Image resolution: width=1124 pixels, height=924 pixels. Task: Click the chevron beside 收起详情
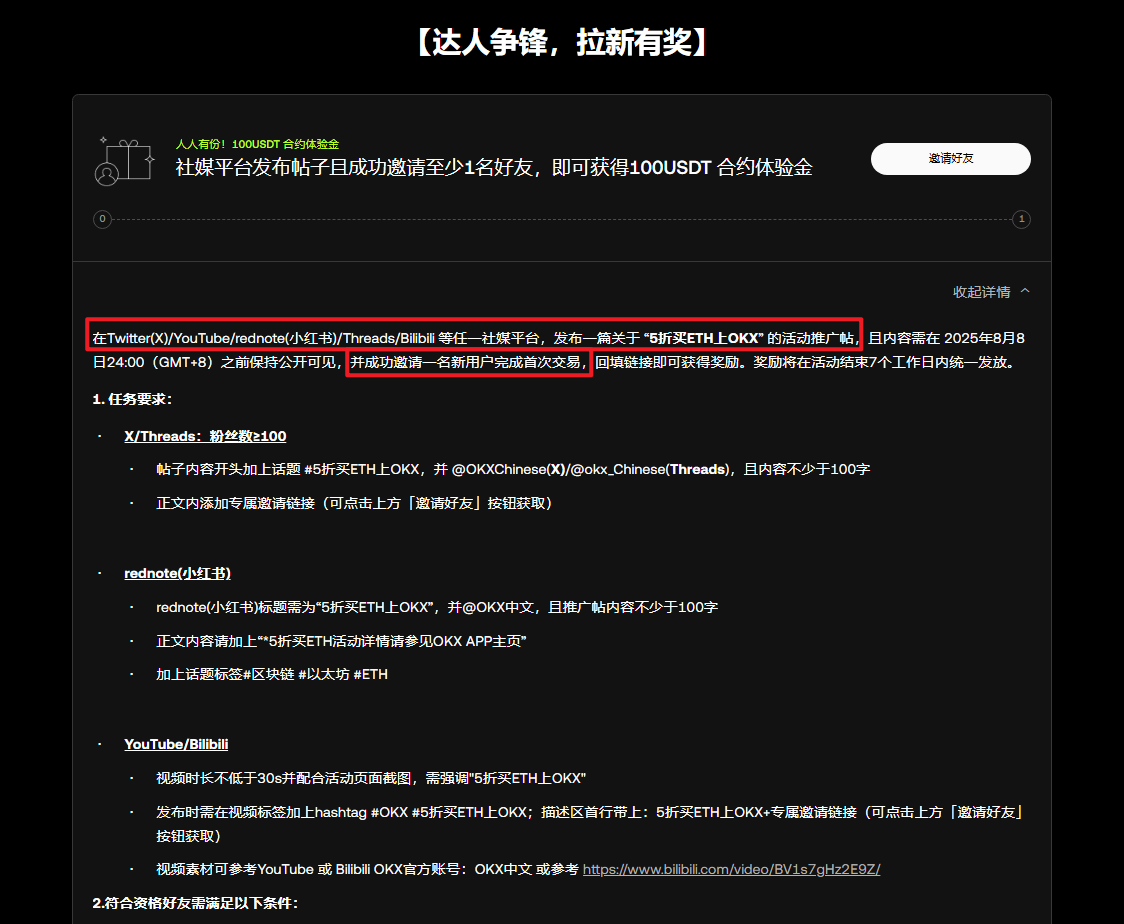(x=1025, y=291)
